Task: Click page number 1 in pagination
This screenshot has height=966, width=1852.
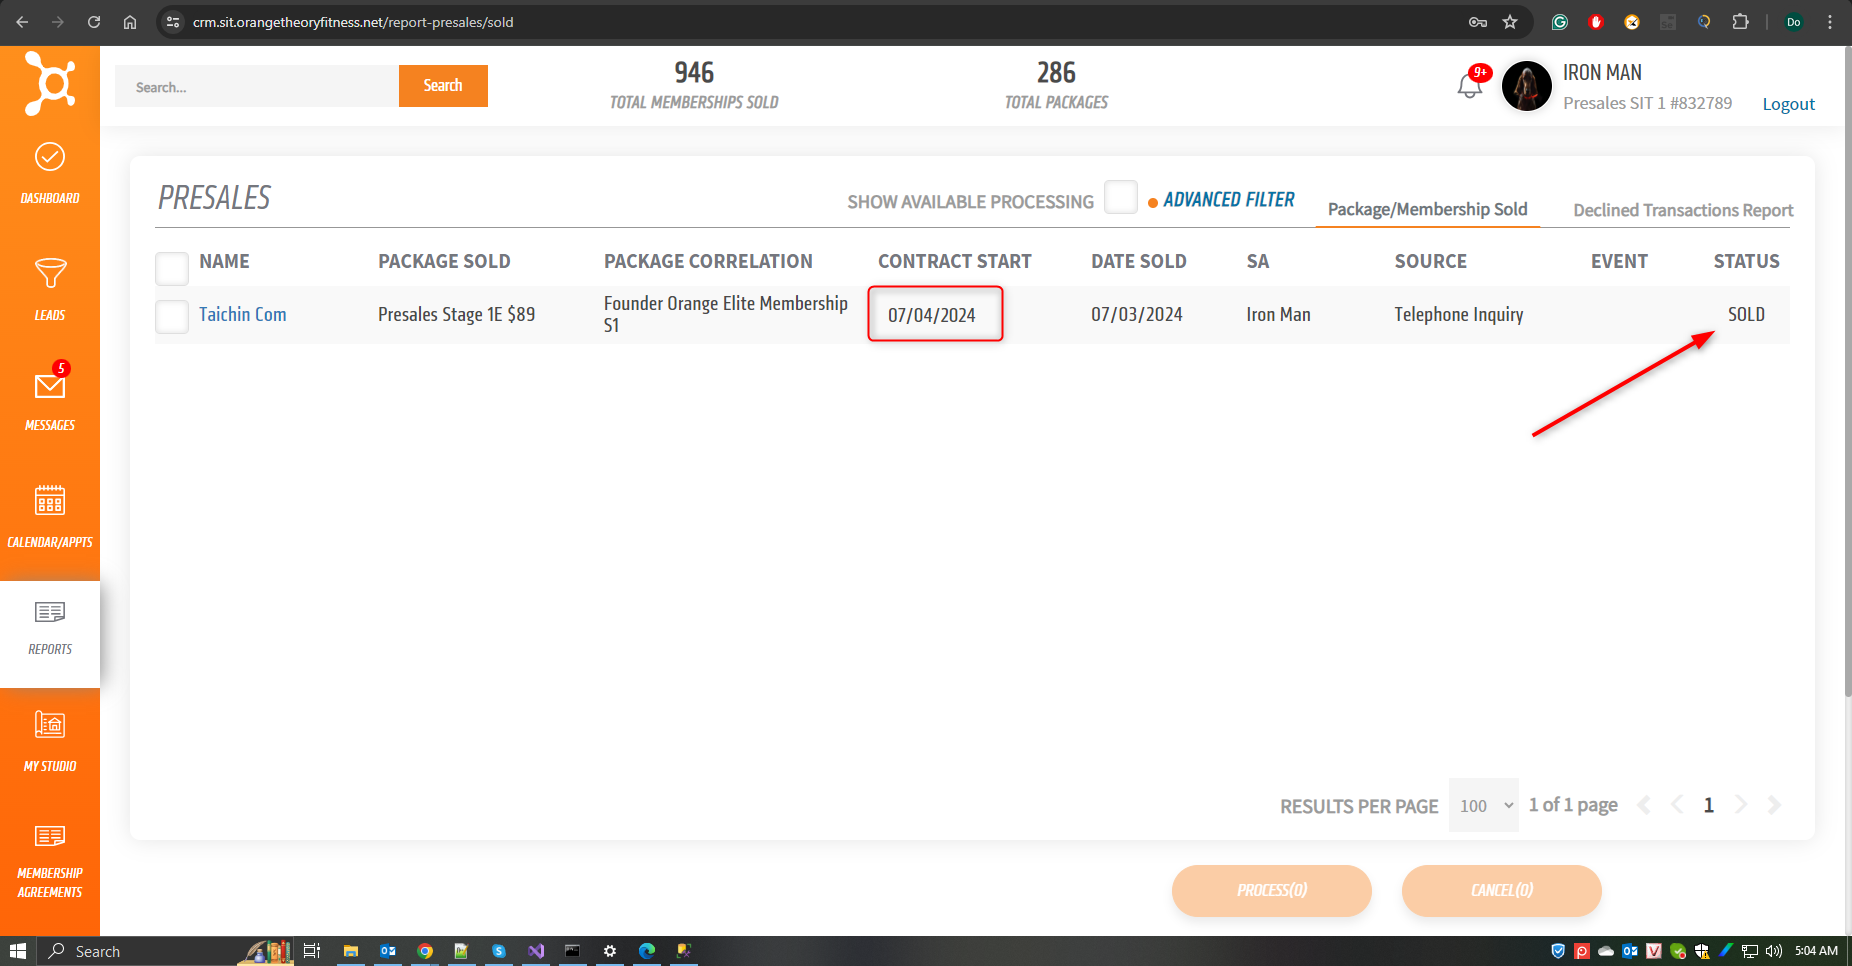Action: point(1709,805)
